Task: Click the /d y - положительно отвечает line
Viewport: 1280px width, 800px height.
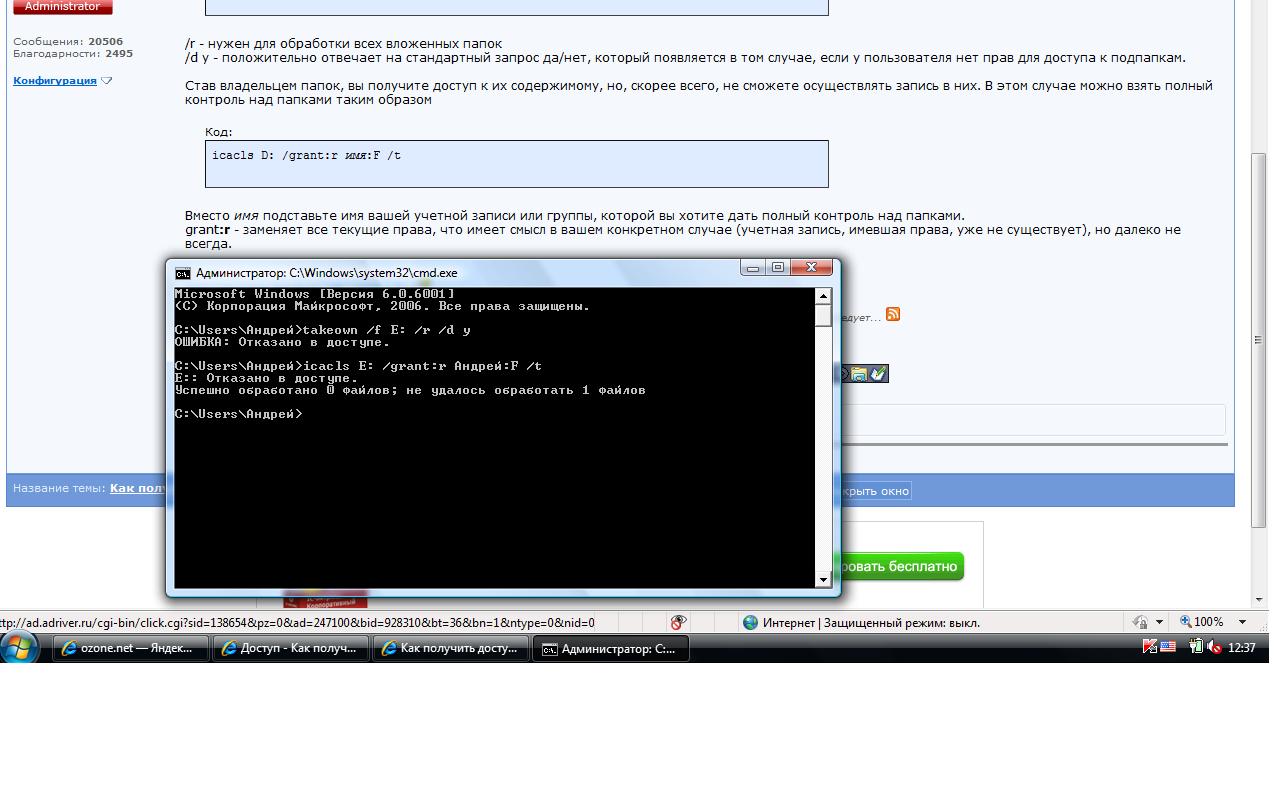Action: coord(685,58)
